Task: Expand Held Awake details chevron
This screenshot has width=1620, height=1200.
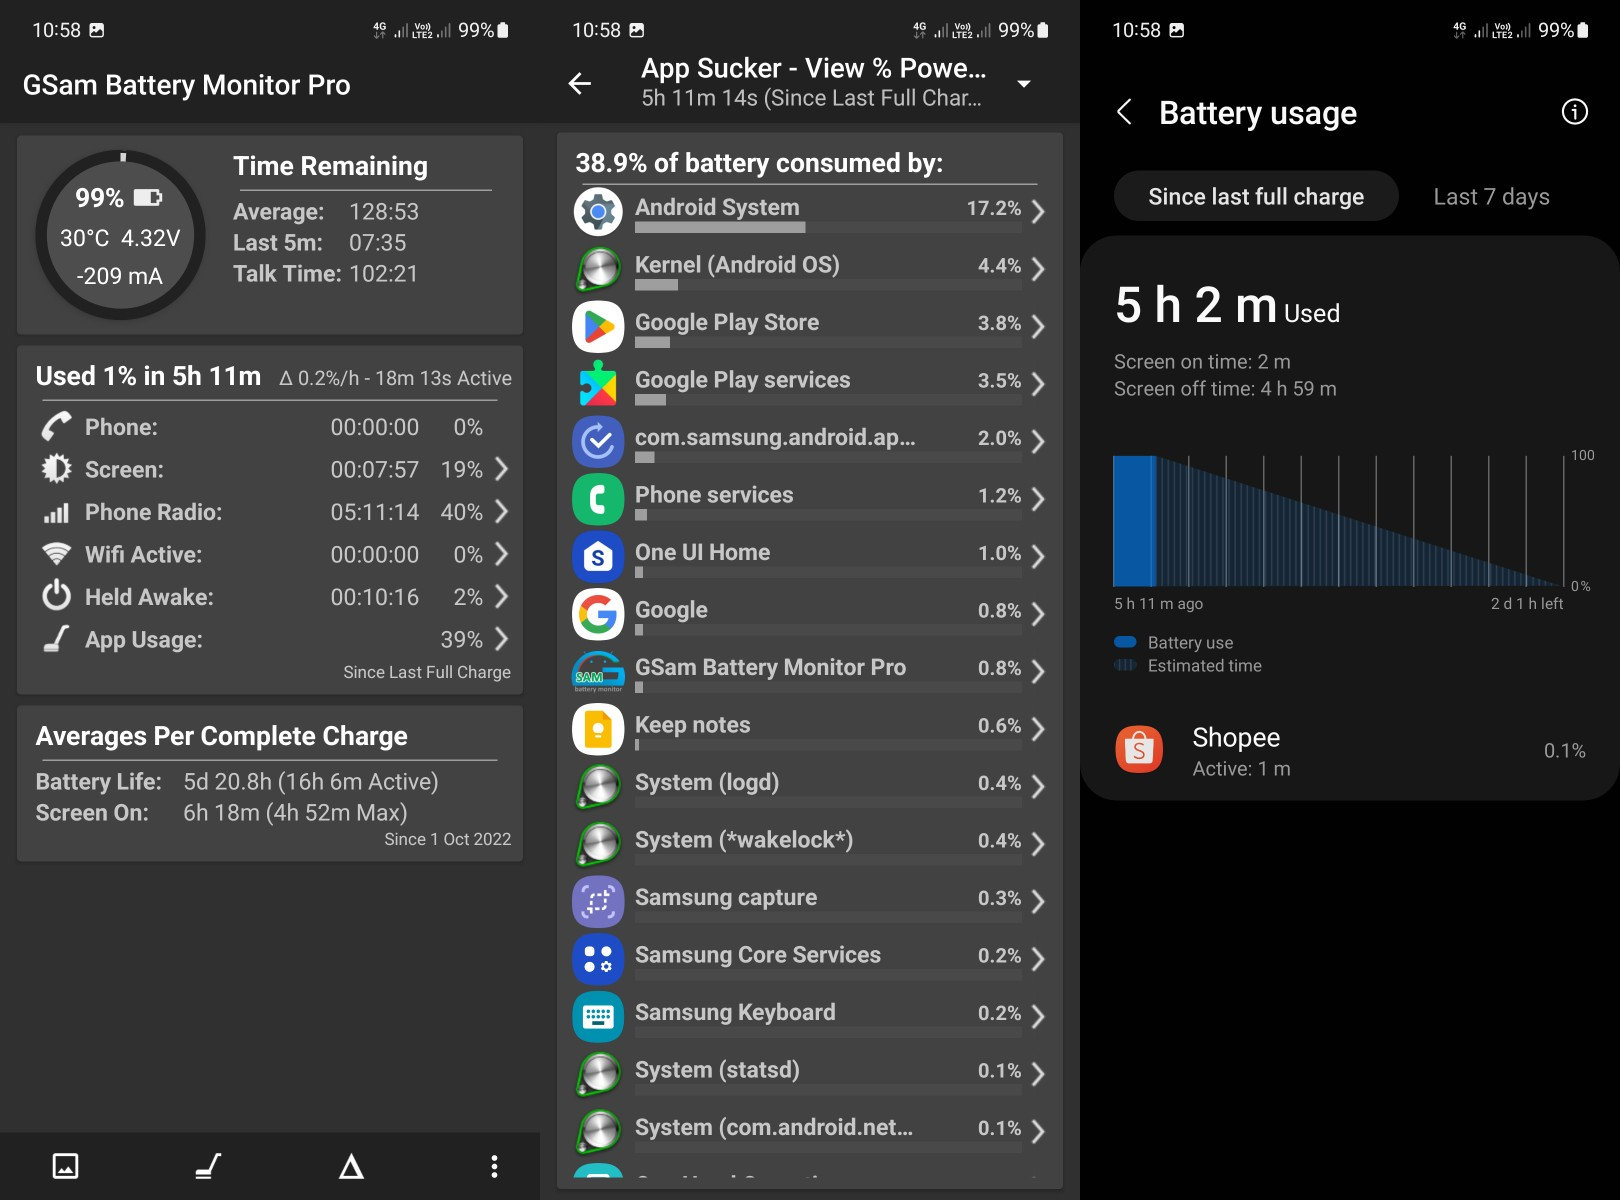Action: click(x=501, y=597)
